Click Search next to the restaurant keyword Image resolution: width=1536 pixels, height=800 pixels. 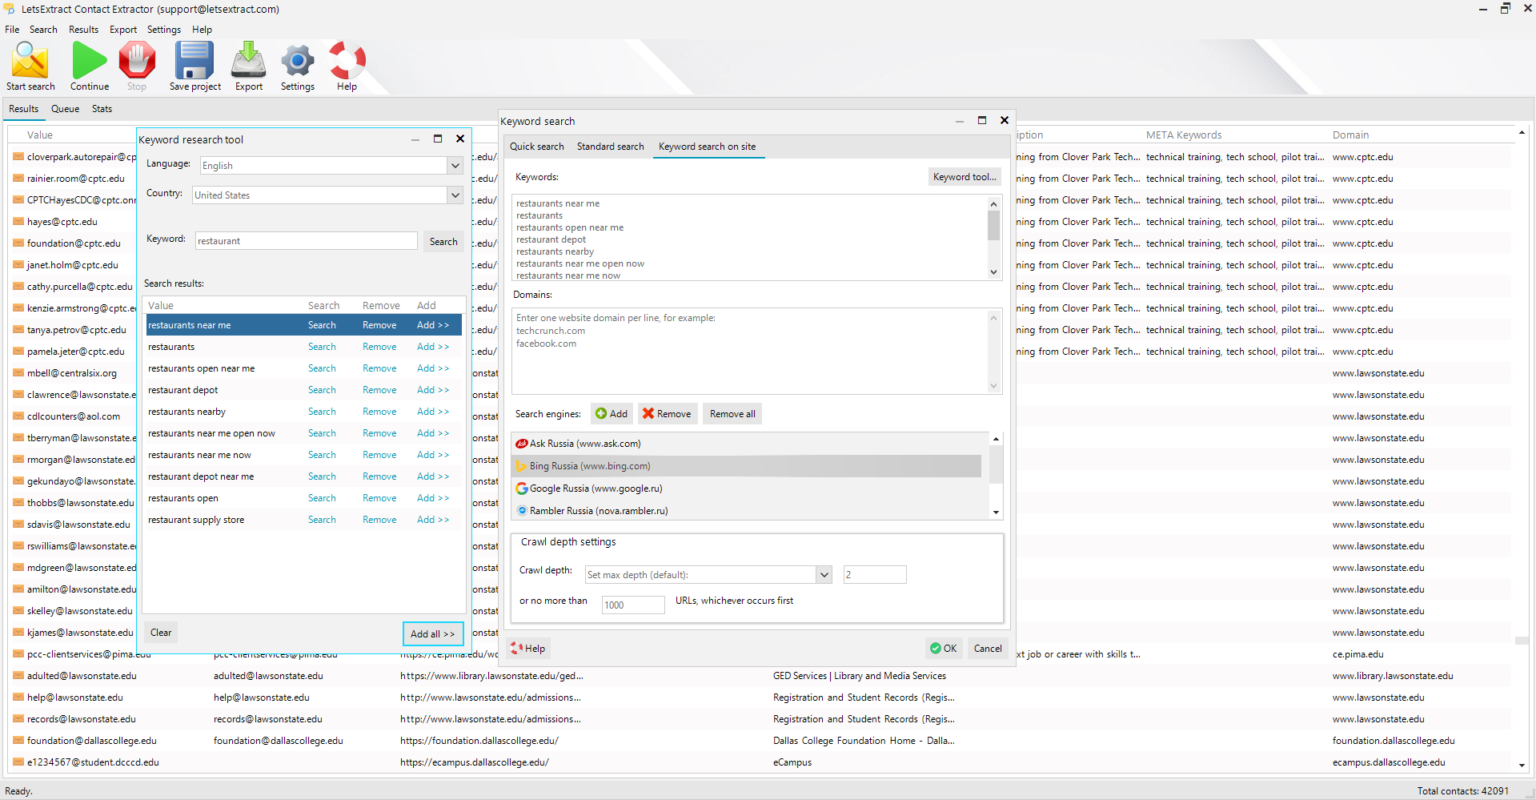pos(443,241)
